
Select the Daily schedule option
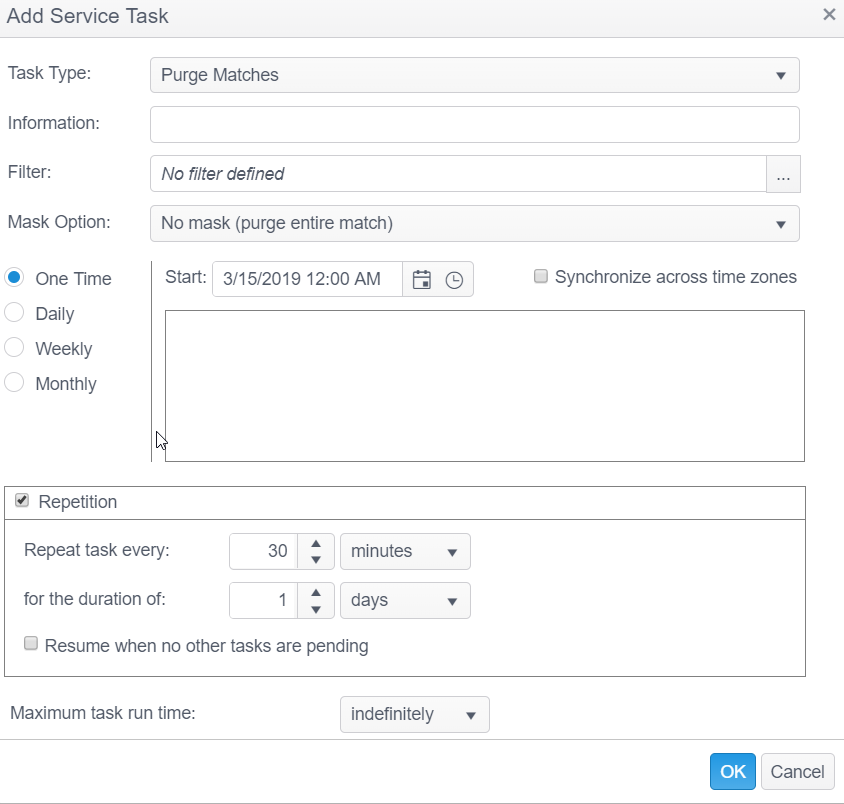14,313
